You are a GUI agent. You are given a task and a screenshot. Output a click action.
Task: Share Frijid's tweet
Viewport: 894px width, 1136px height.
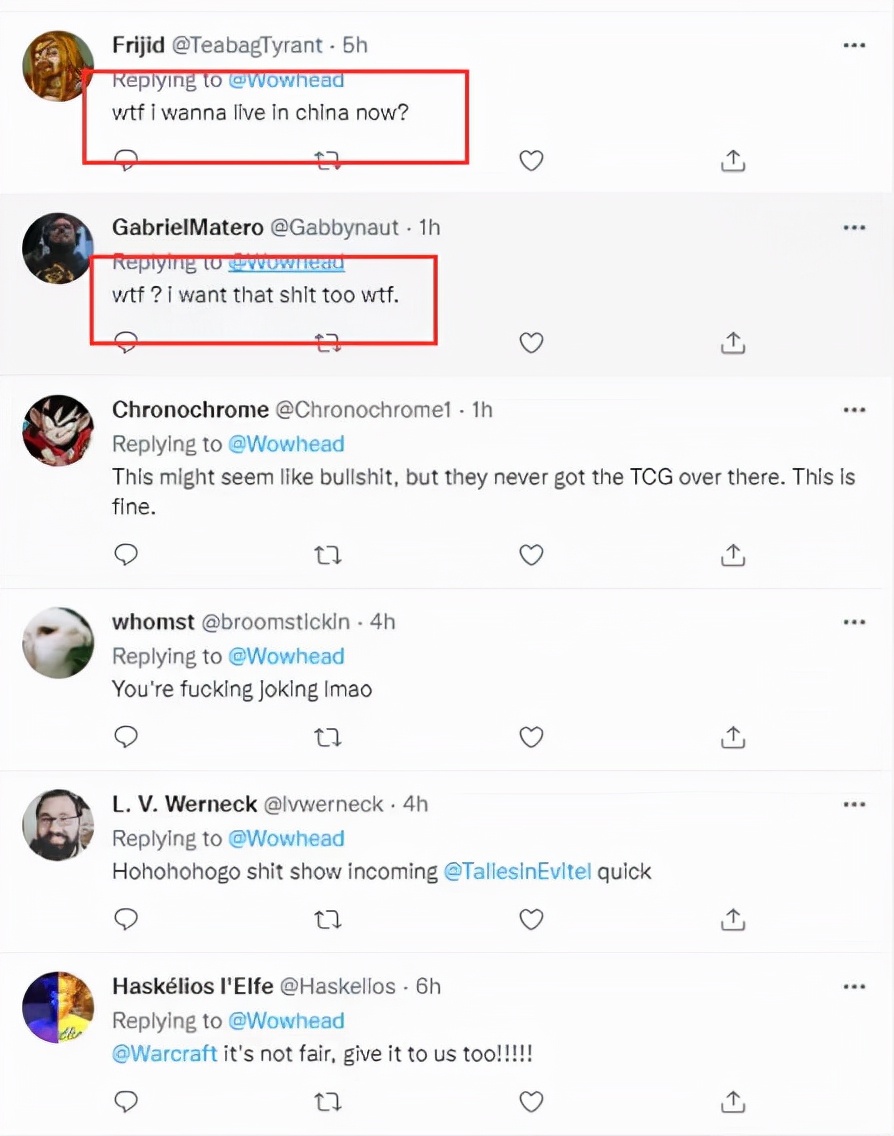click(733, 160)
